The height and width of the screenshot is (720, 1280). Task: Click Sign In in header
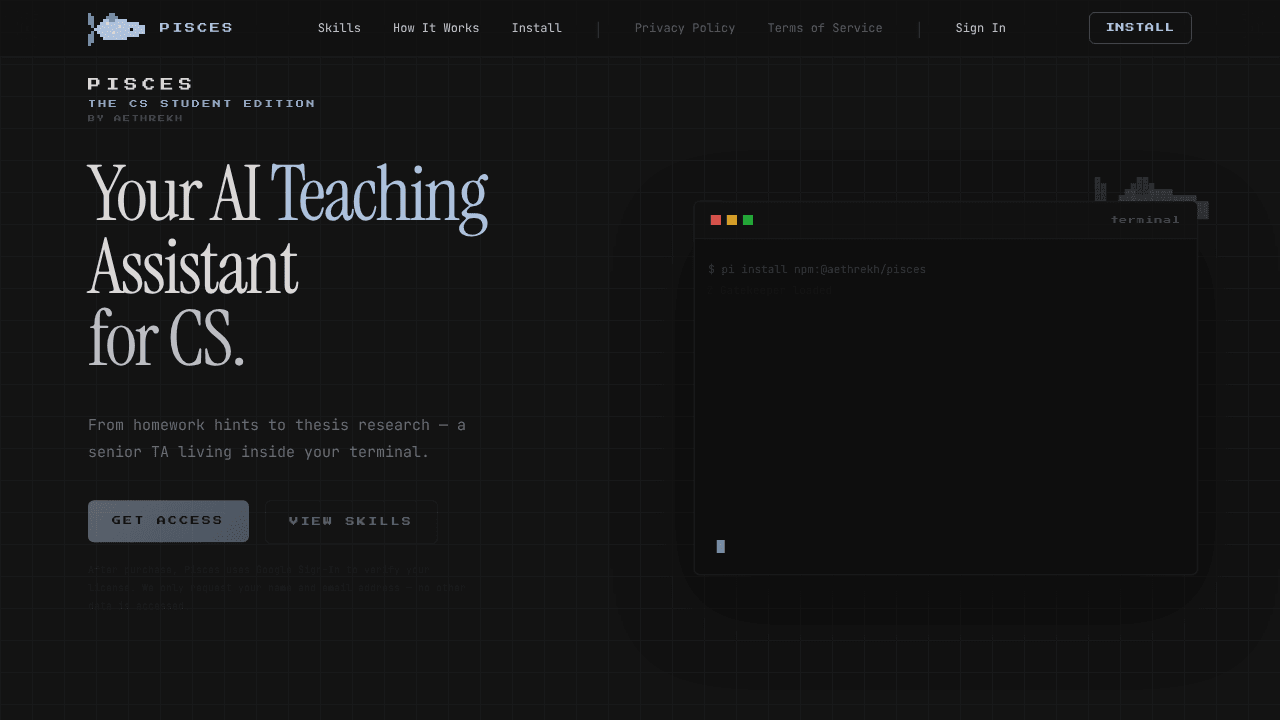[x=981, y=28]
